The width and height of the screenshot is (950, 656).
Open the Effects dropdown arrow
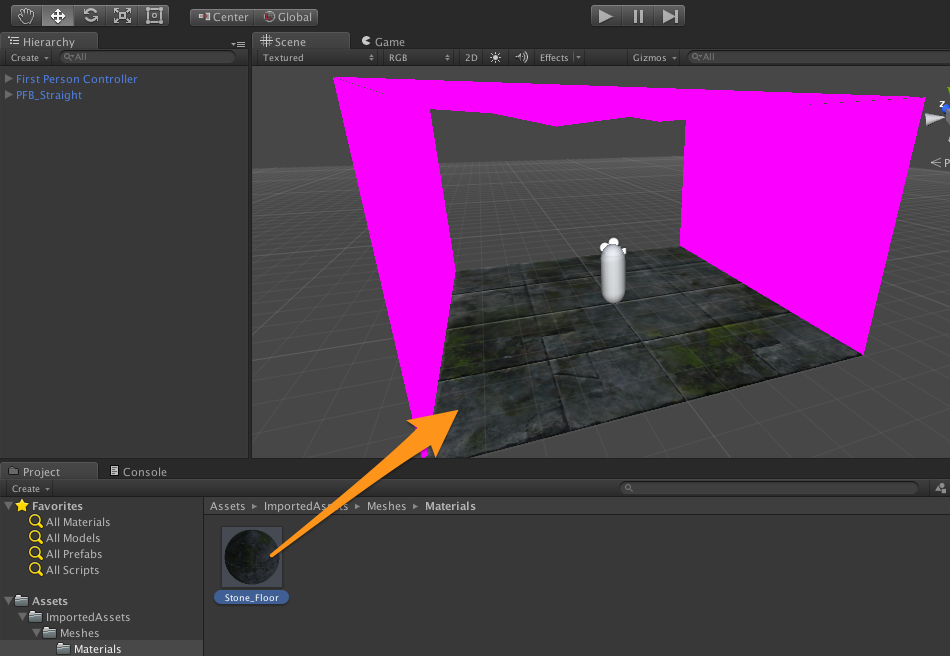pos(578,58)
